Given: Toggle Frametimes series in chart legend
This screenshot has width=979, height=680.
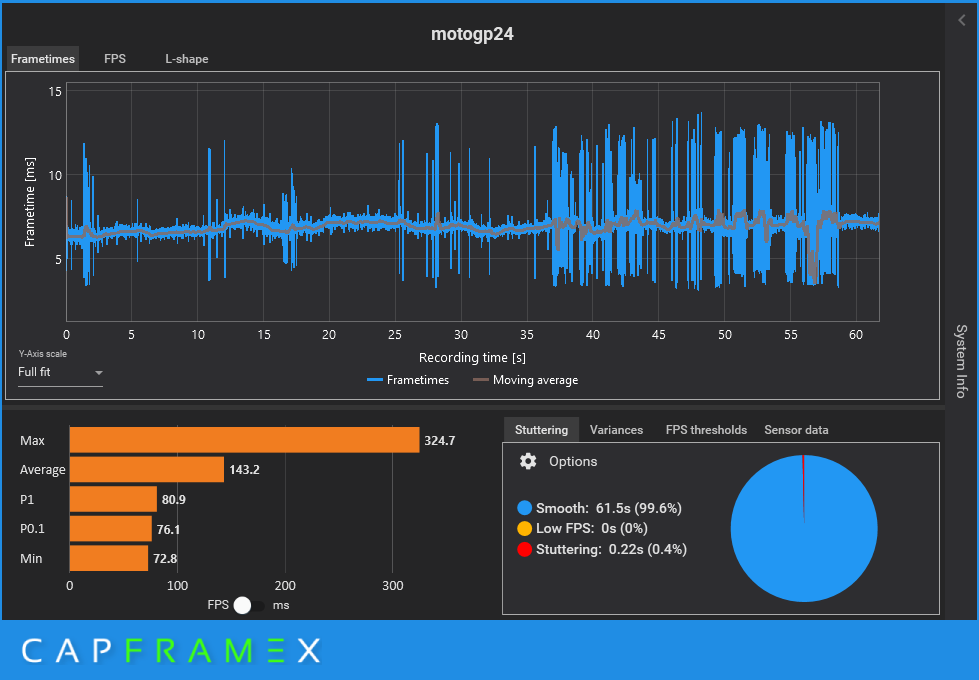Looking at the screenshot, I should (408, 380).
